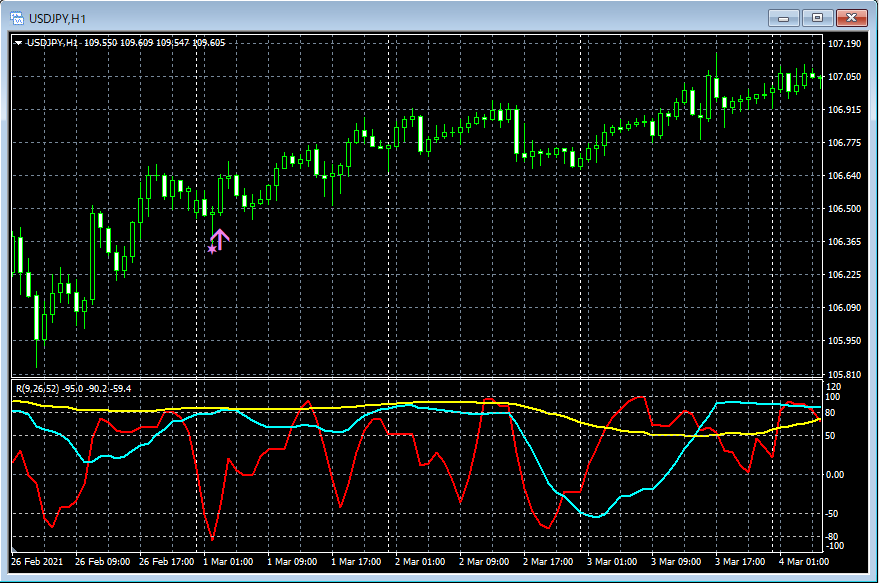880x583 pixels.
Task: Click the 105.950 price scale label
Action: 845,341
